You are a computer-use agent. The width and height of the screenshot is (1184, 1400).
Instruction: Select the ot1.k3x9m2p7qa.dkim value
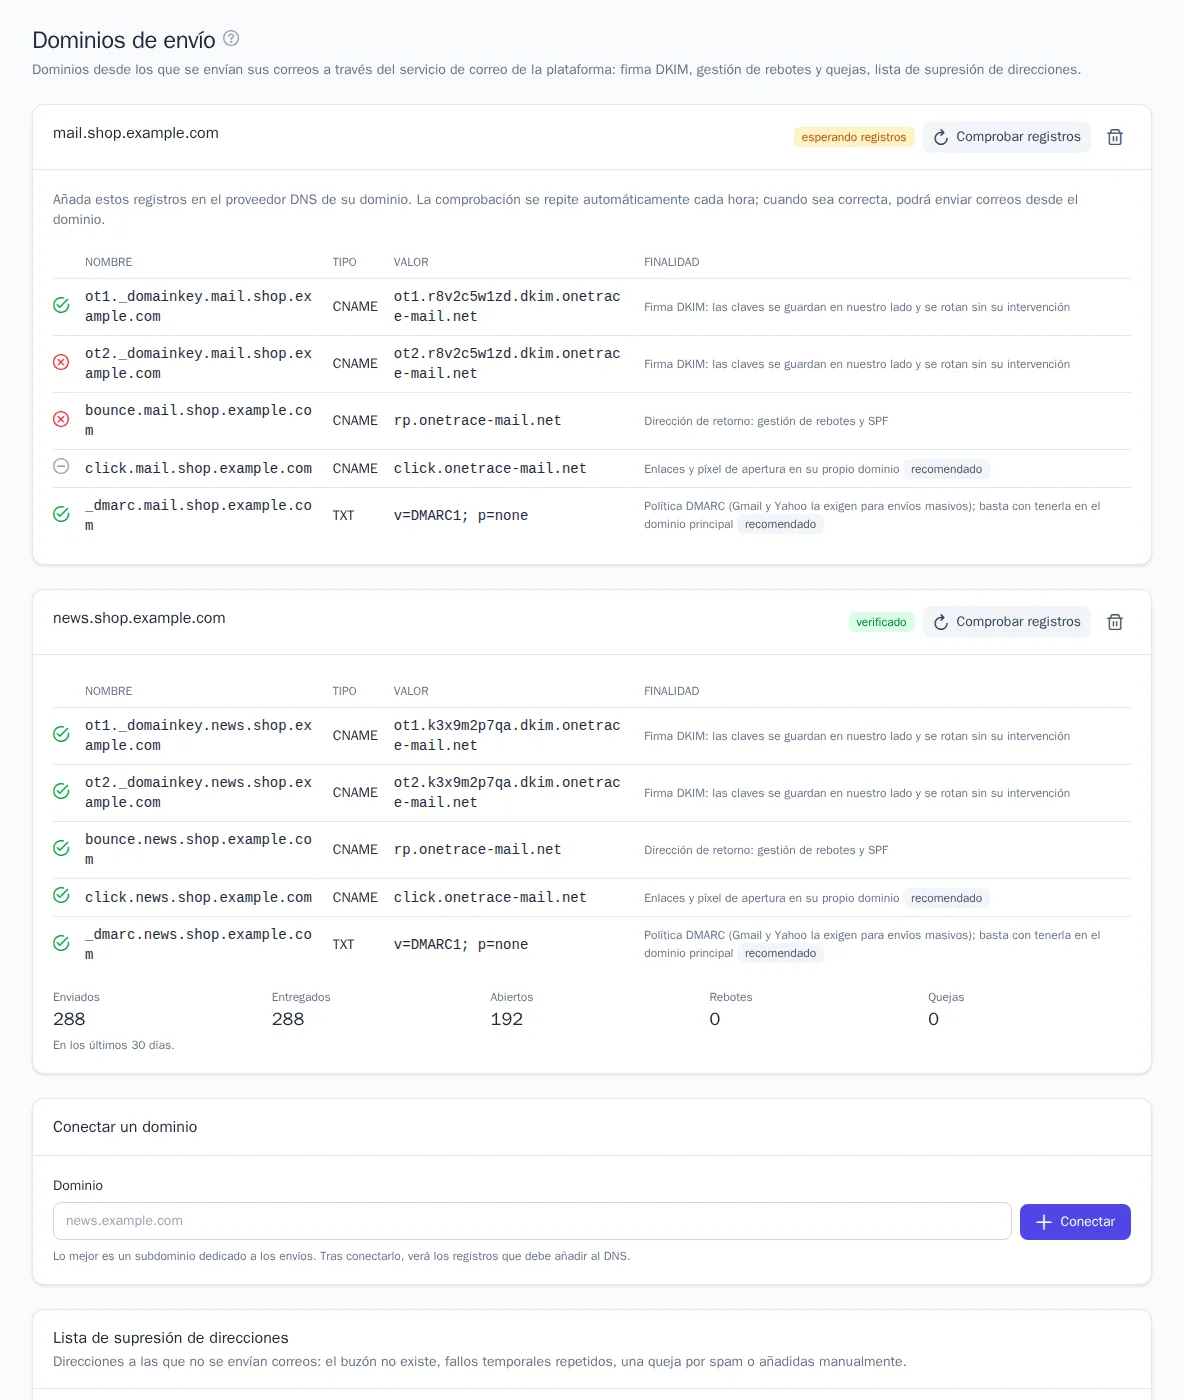(507, 735)
